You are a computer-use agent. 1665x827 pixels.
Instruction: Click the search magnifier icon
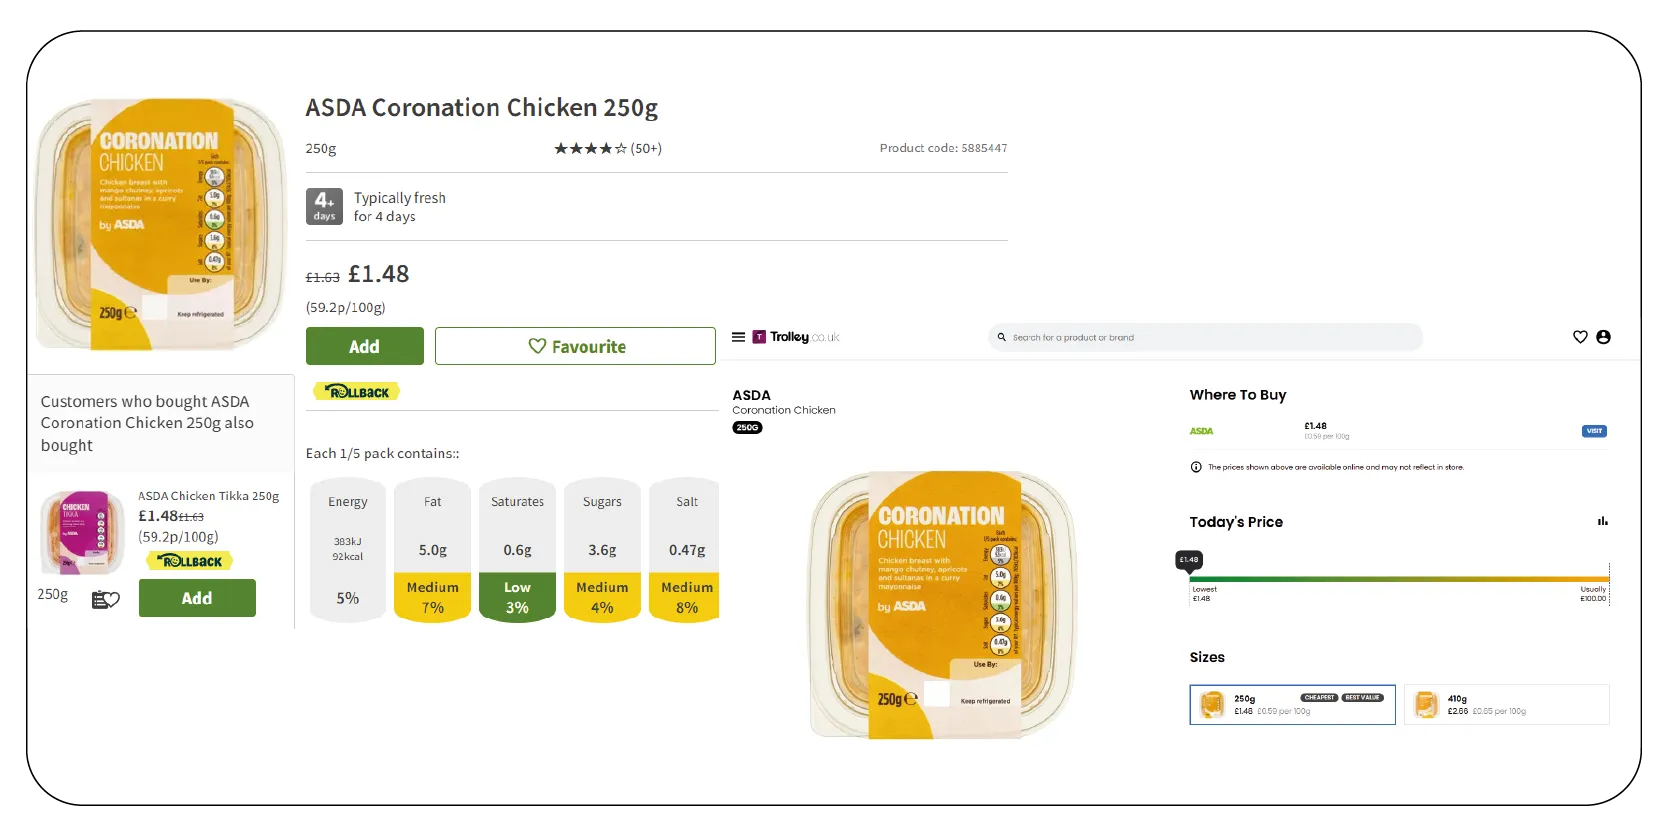[1001, 338]
